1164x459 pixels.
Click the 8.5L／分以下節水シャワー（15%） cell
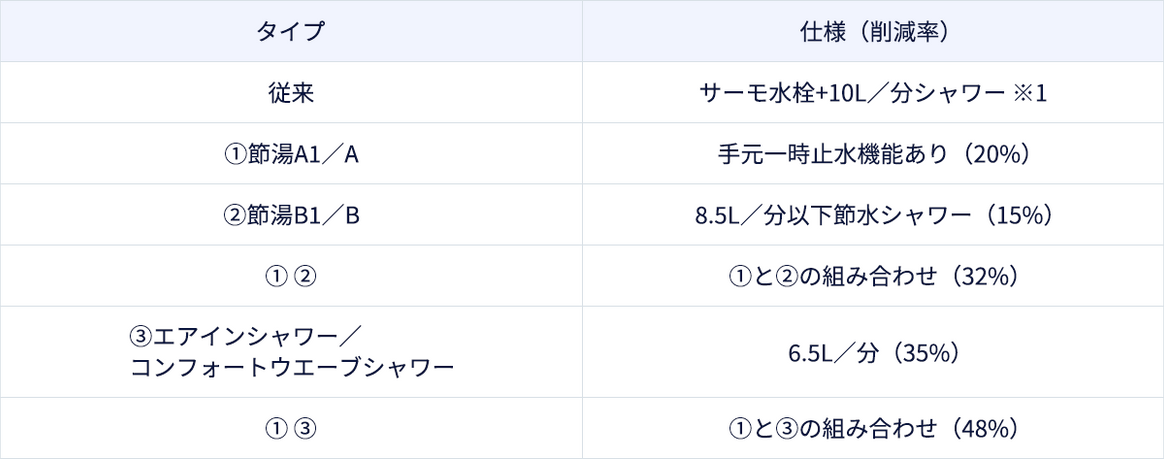[873, 215]
